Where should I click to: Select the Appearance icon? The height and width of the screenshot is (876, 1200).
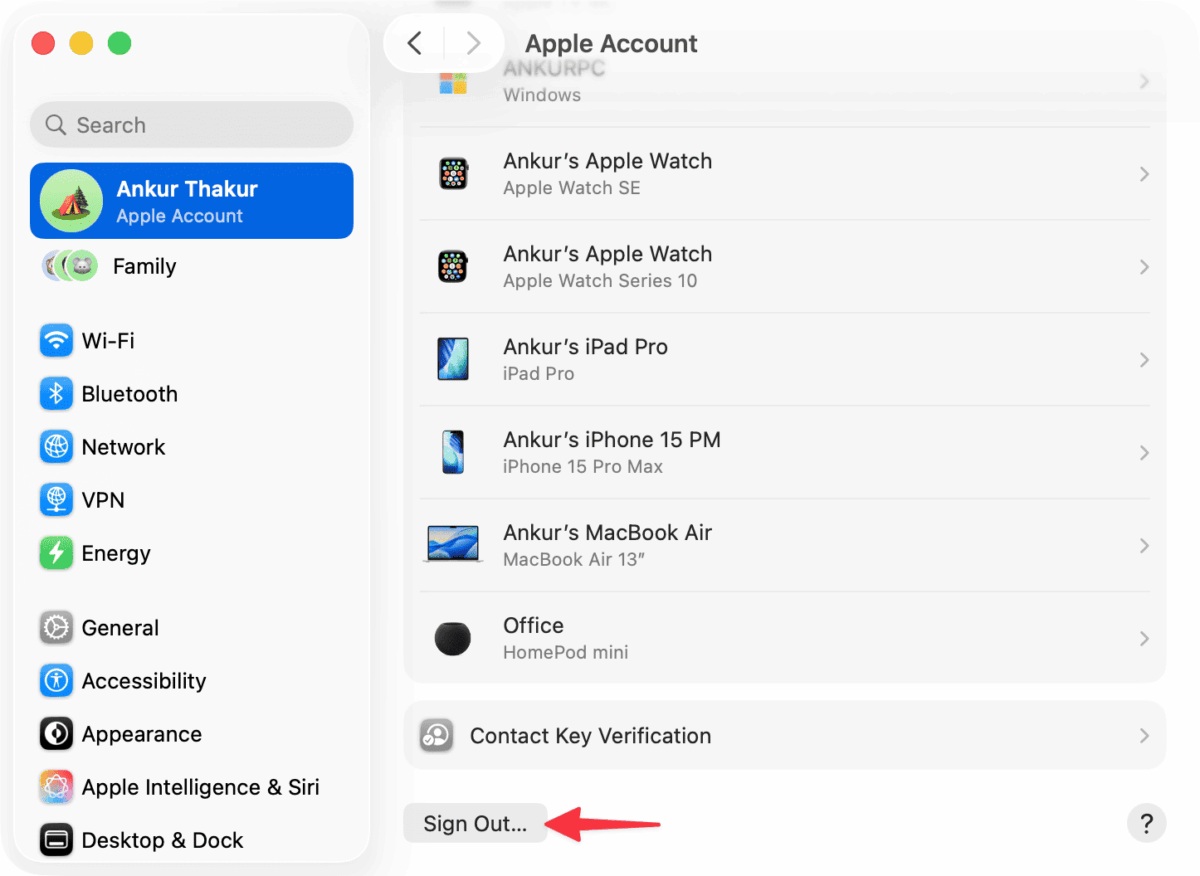coord(56,734)
